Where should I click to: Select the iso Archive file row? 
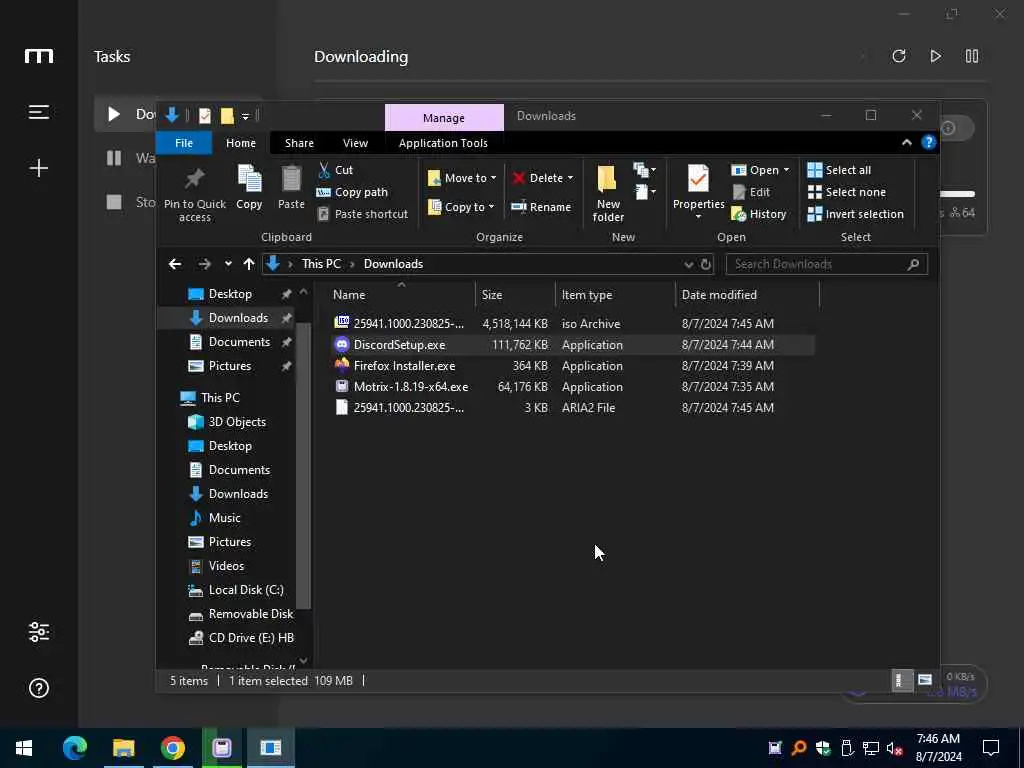[x=571, y=323]
